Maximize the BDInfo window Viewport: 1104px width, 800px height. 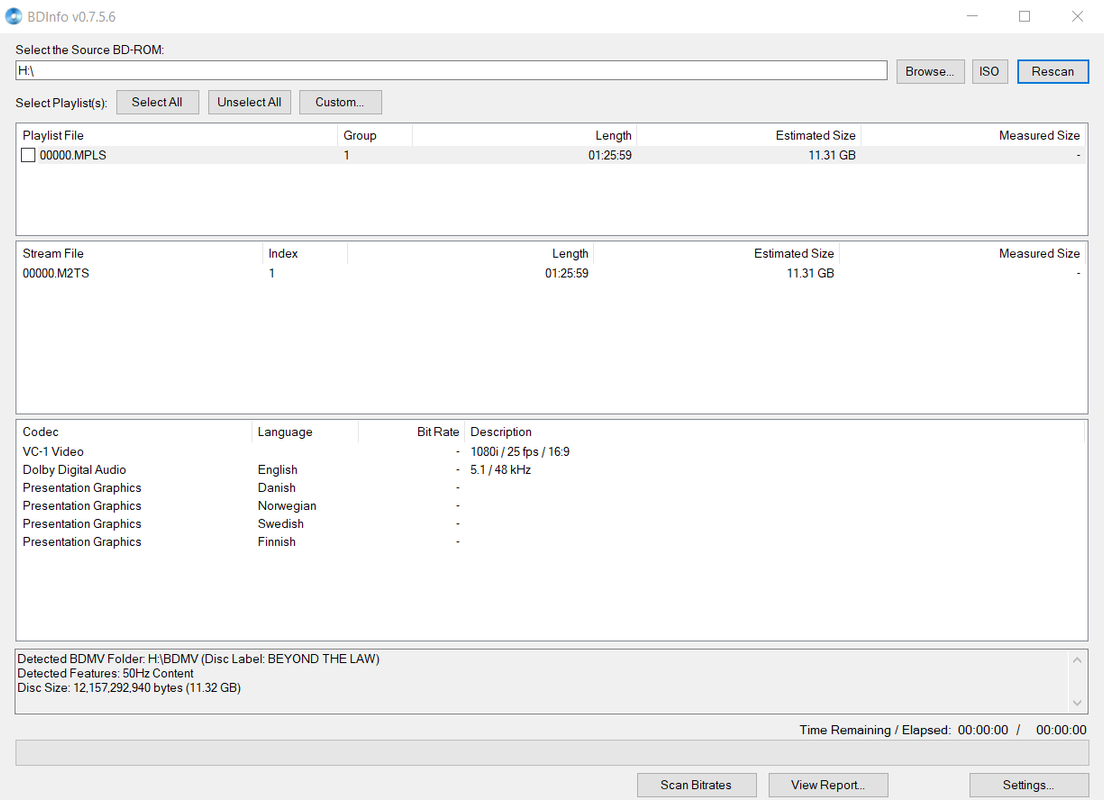pos(1024,16)
